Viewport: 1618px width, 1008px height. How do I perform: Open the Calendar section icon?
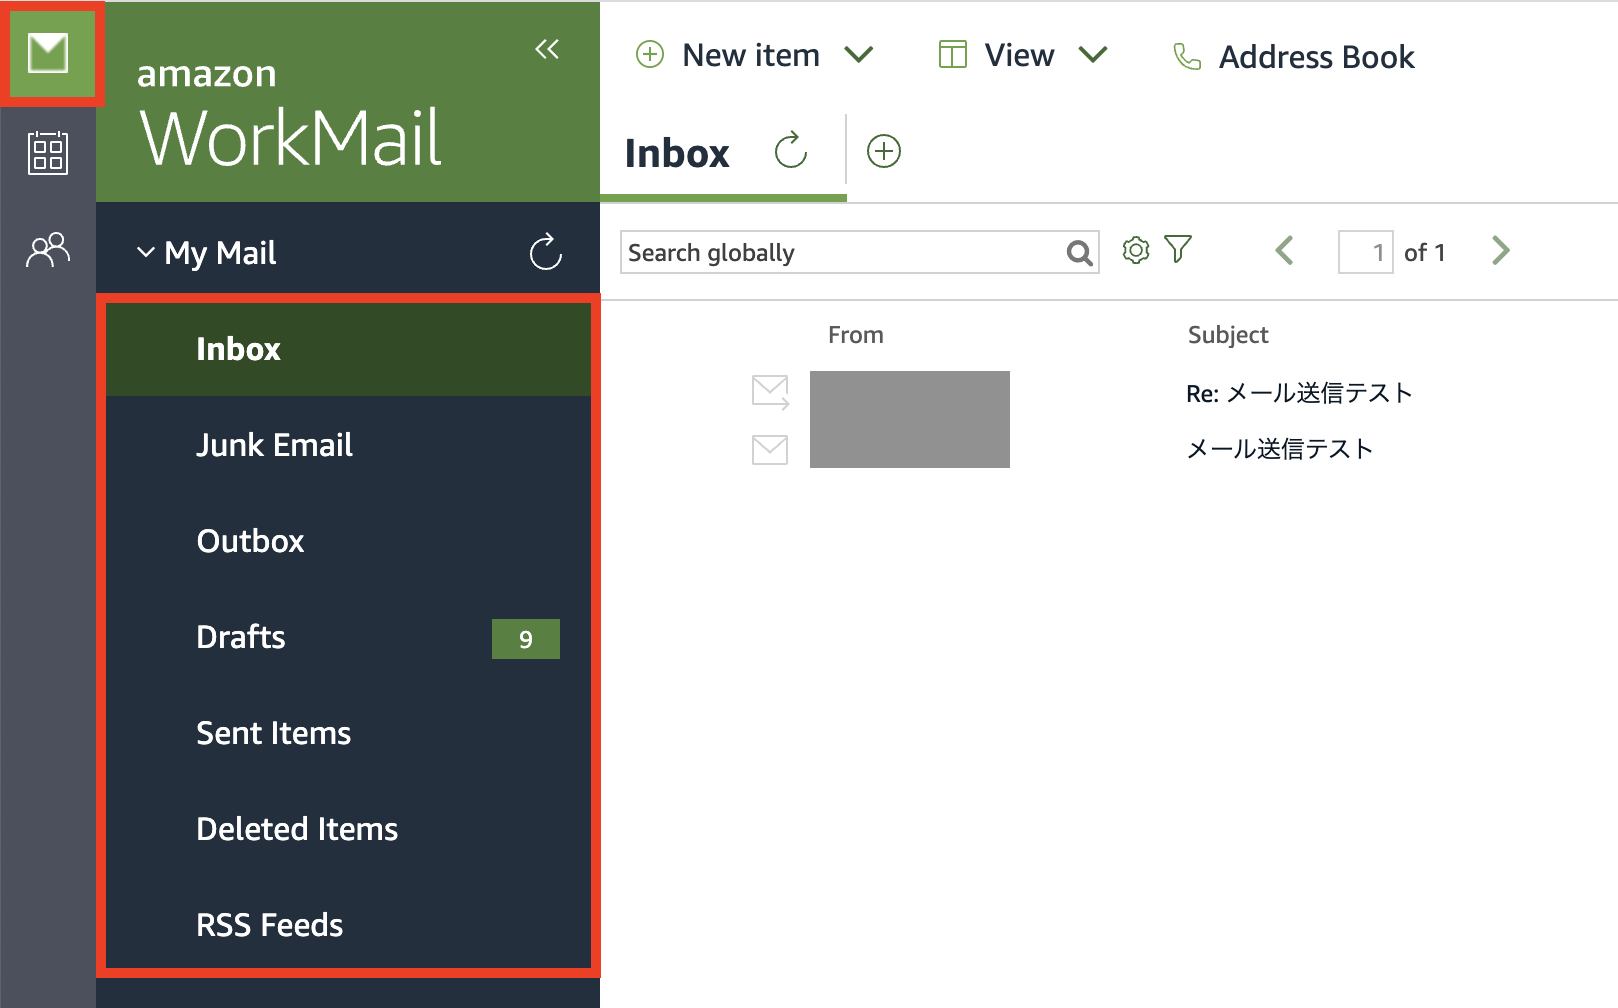(x=48, y=153)
